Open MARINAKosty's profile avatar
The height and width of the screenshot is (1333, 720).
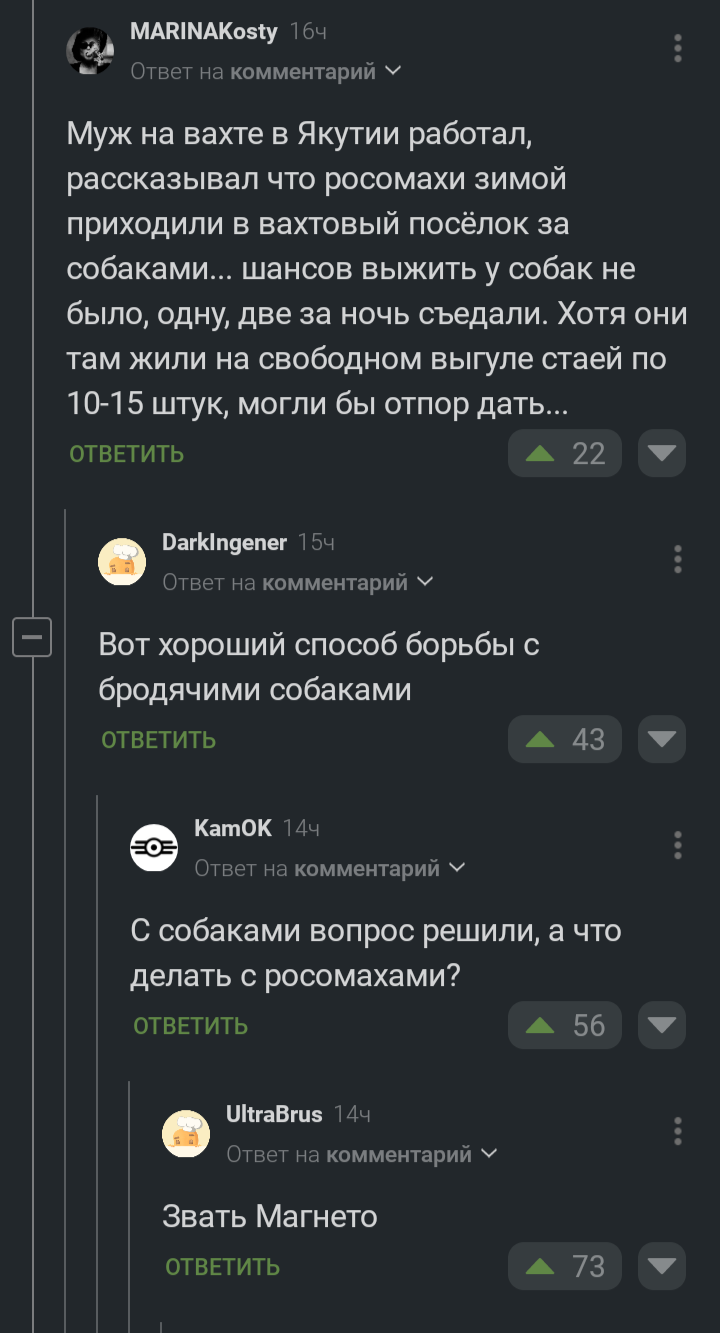[x=90, y=49]
